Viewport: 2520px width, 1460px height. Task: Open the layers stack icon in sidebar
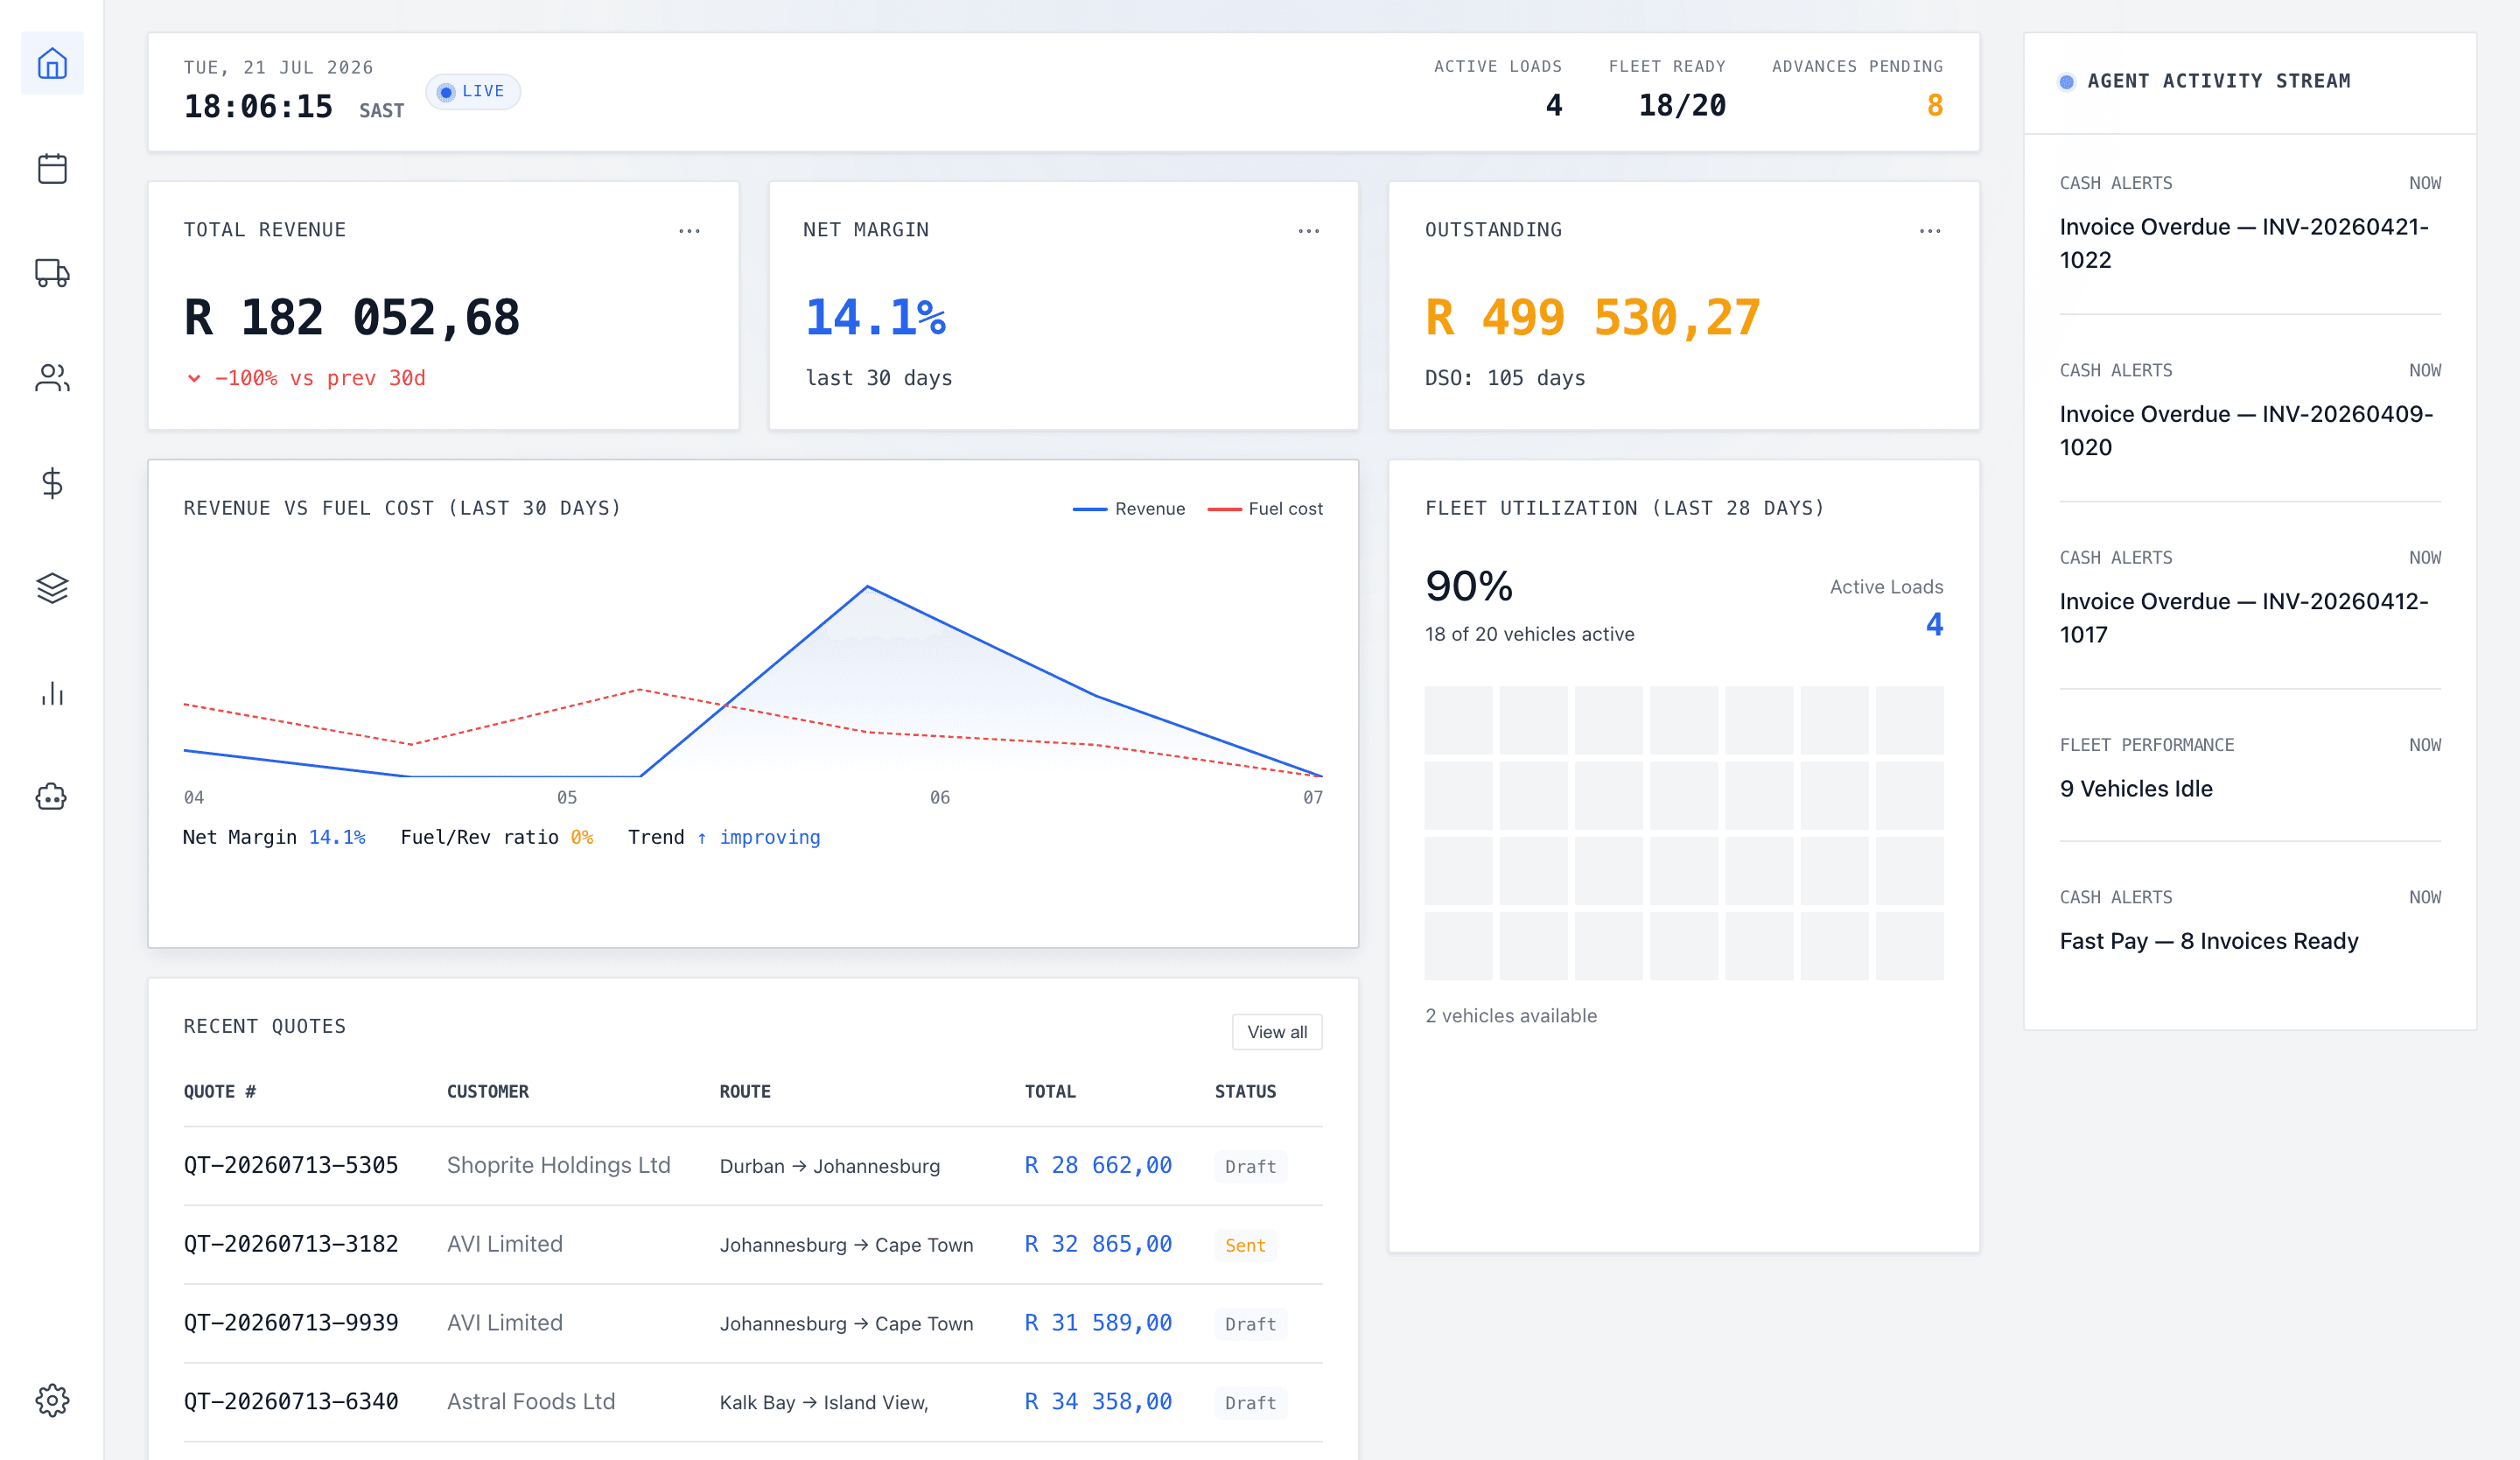[x=52, y=588]
